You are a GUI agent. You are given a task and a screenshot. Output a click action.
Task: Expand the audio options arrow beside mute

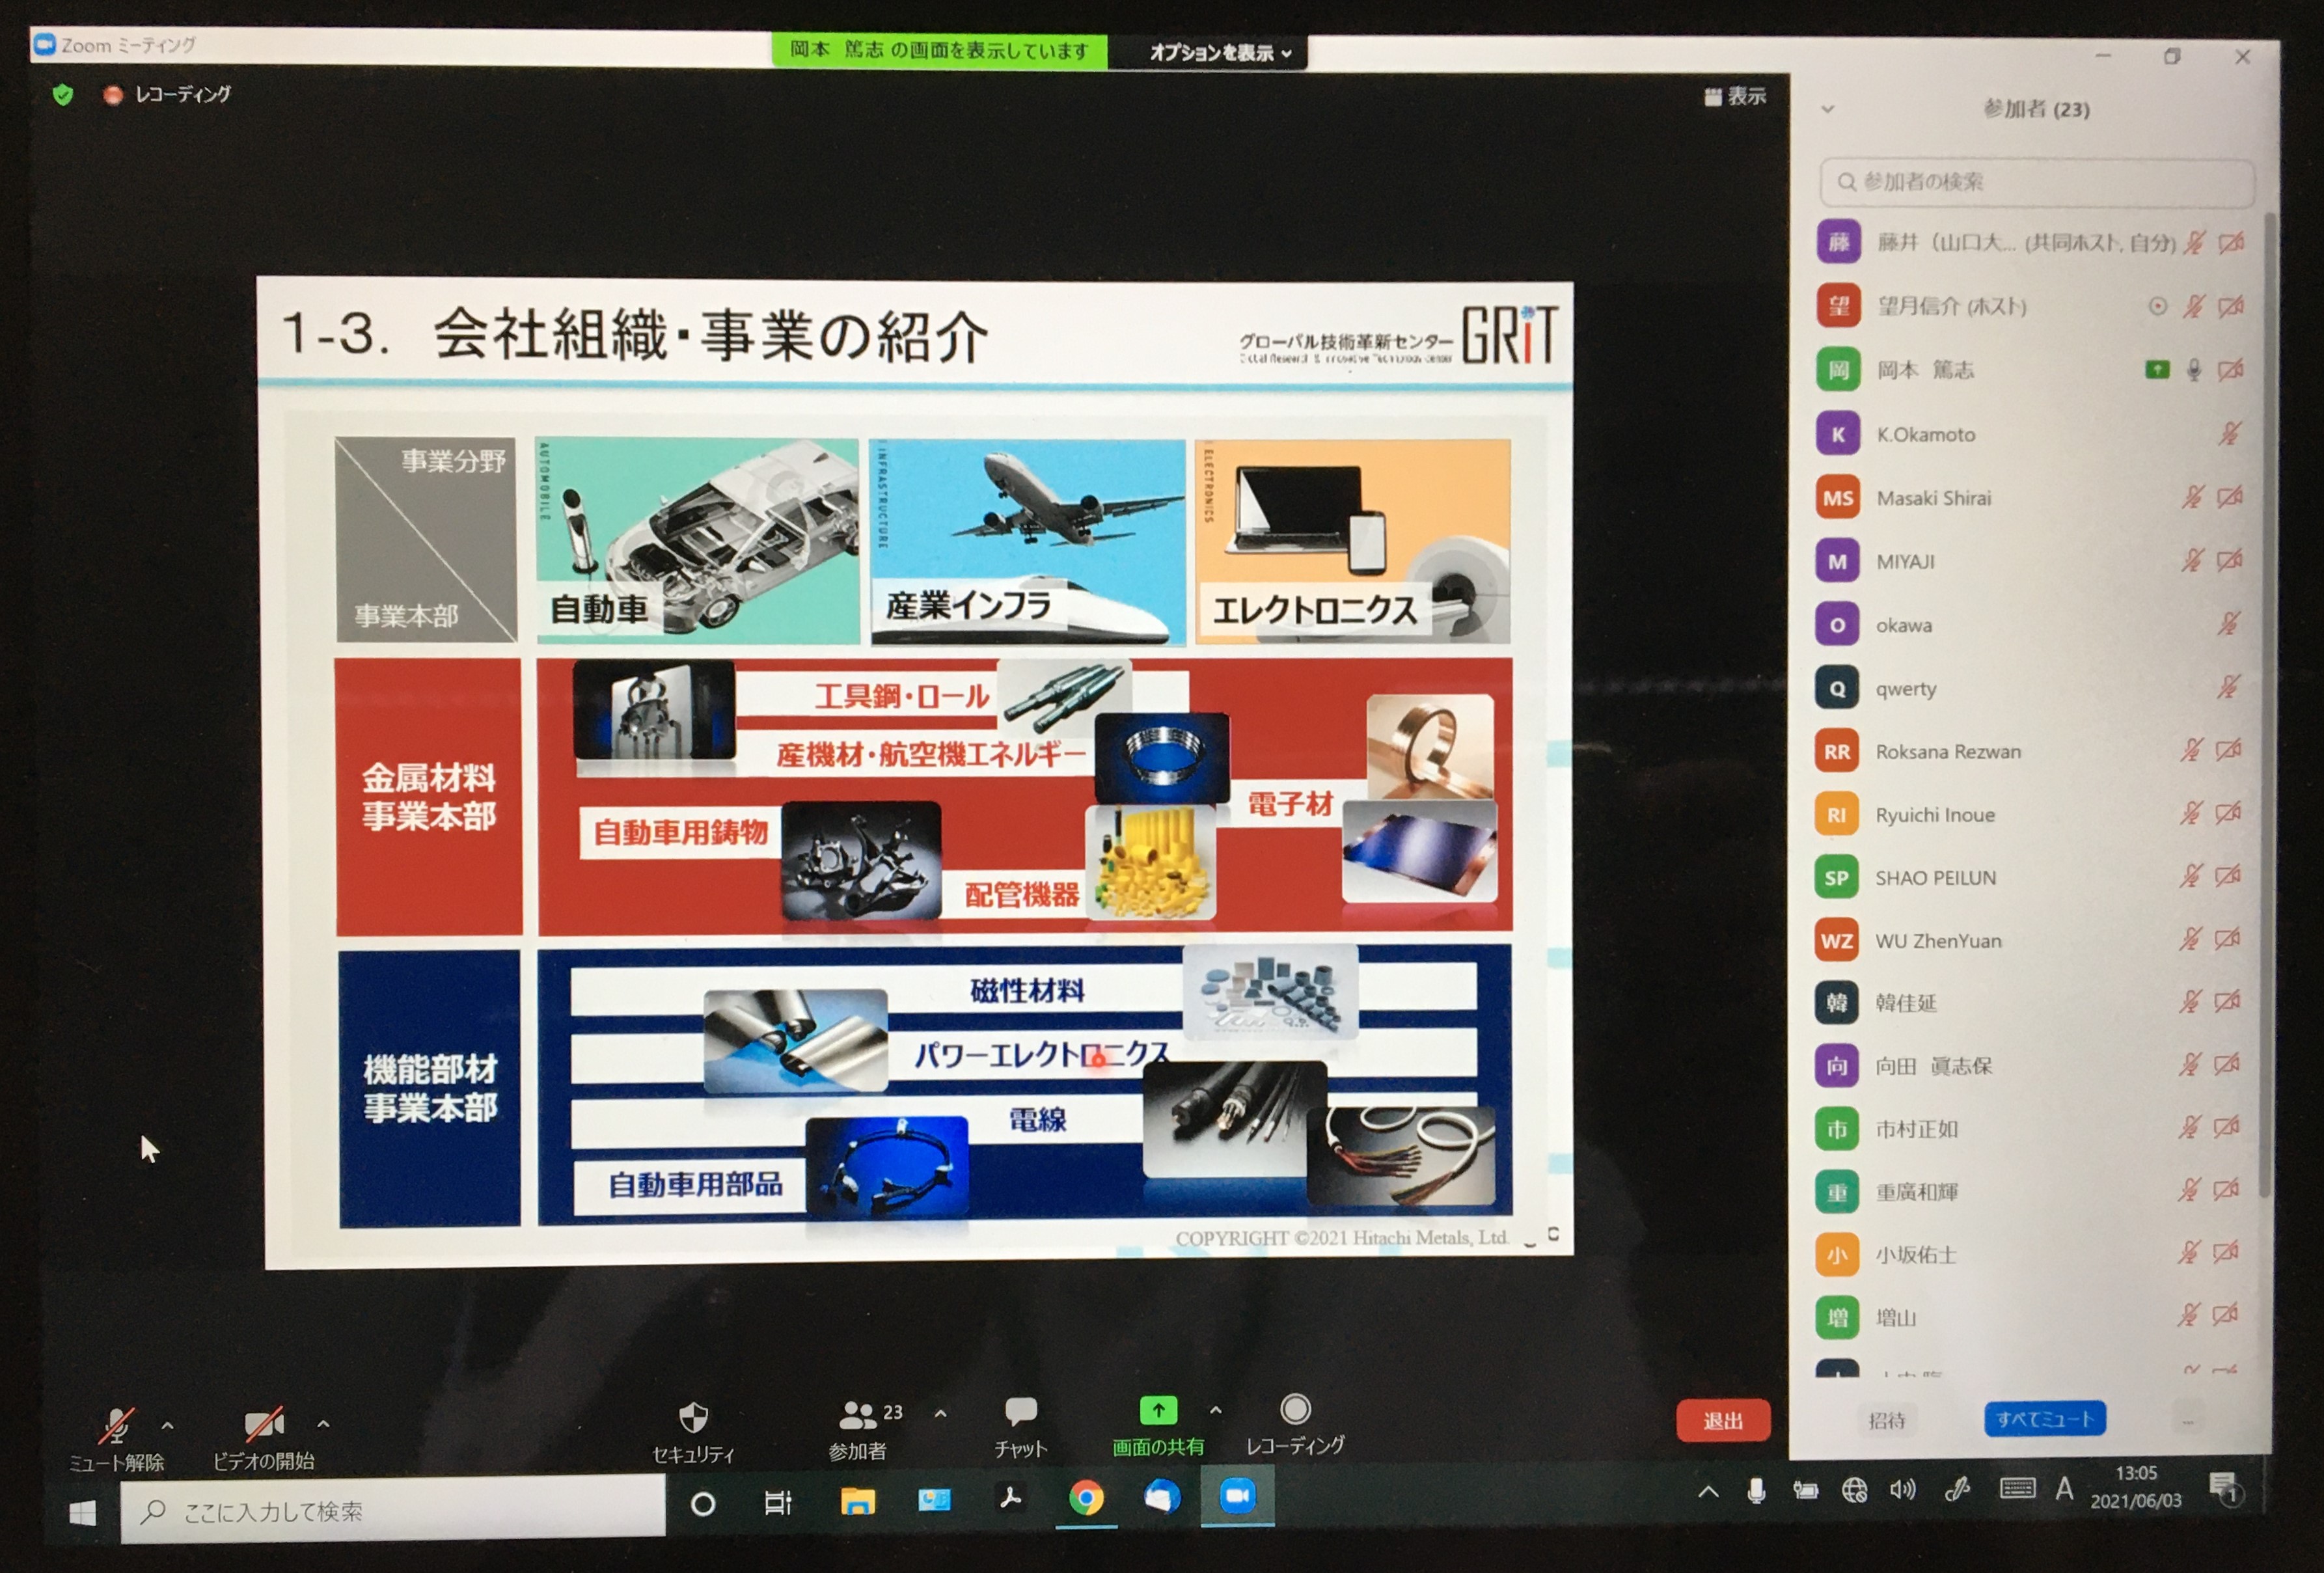point(168,1425)
